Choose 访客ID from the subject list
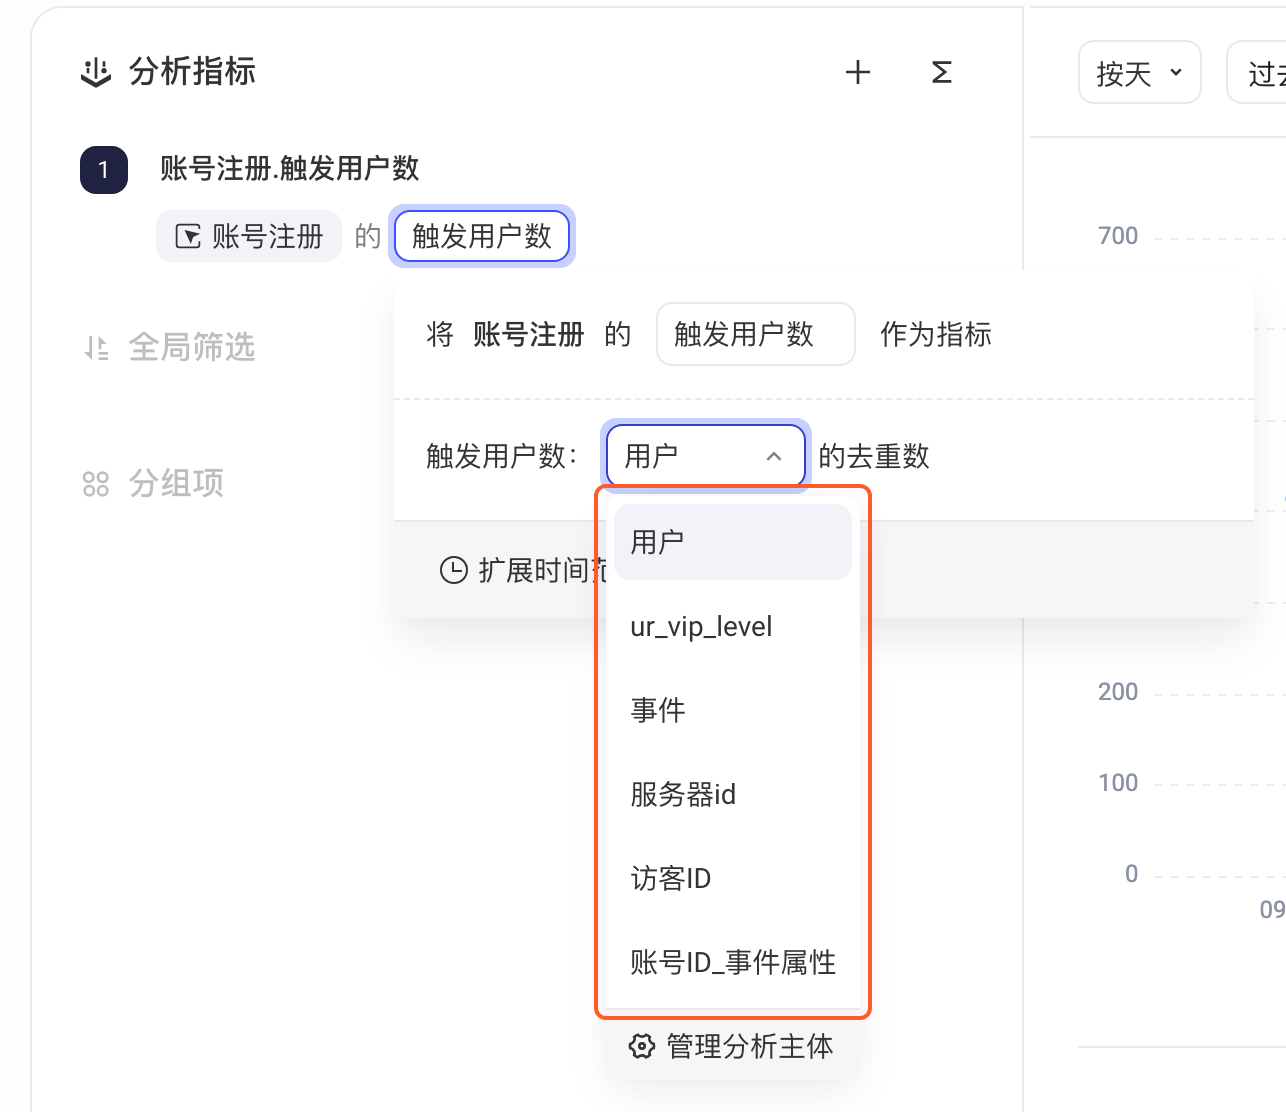The width and height of the screenshot is (1286, 1112). (x=733, y=878)
